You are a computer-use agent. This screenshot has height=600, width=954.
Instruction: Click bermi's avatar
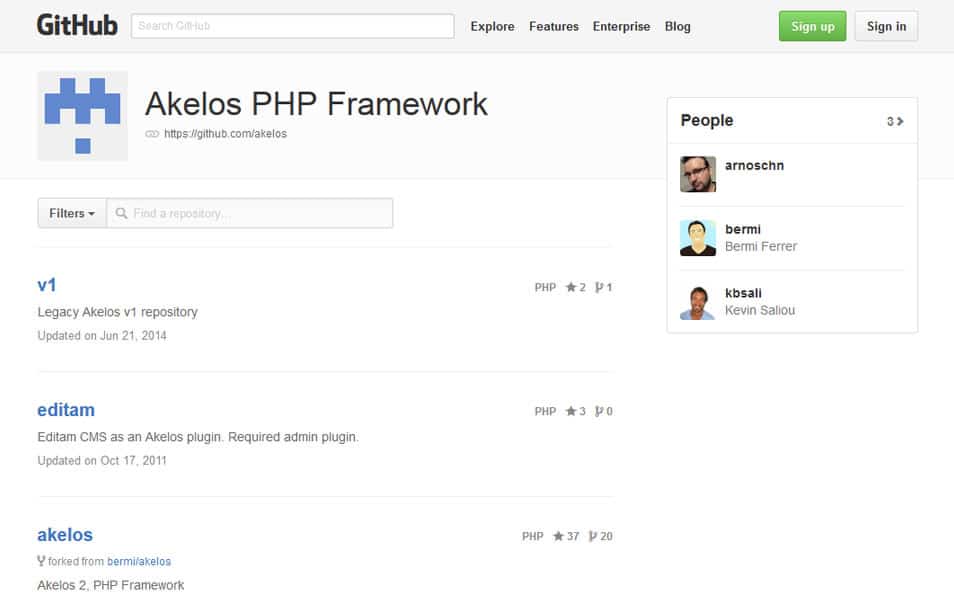pos(698,238)
